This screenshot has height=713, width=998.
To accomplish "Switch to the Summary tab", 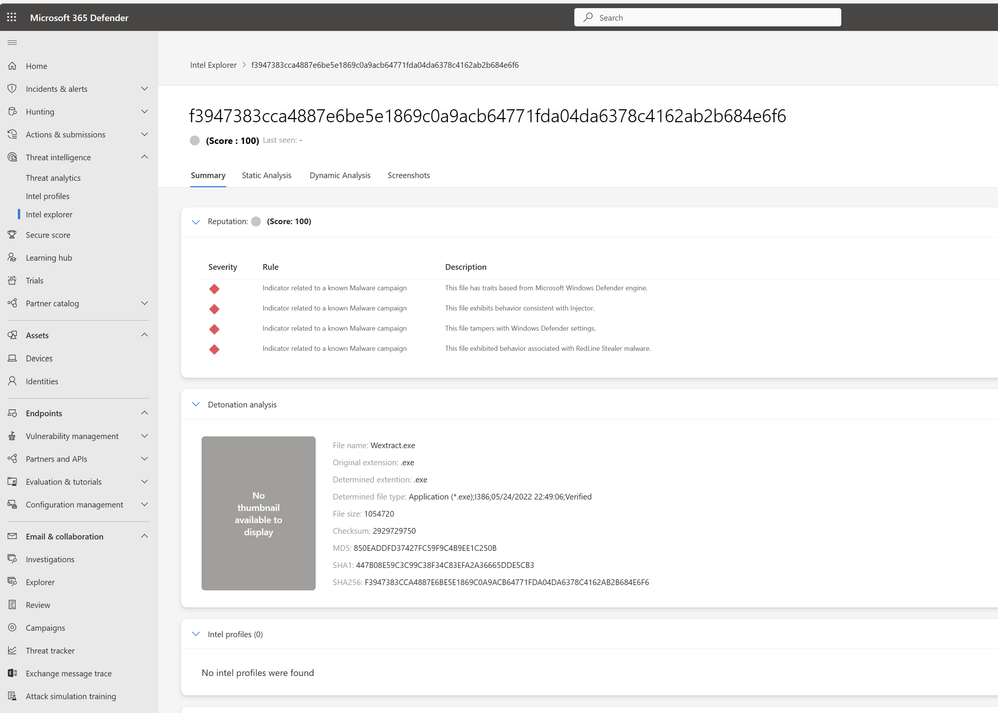I will tap(208, 176).
